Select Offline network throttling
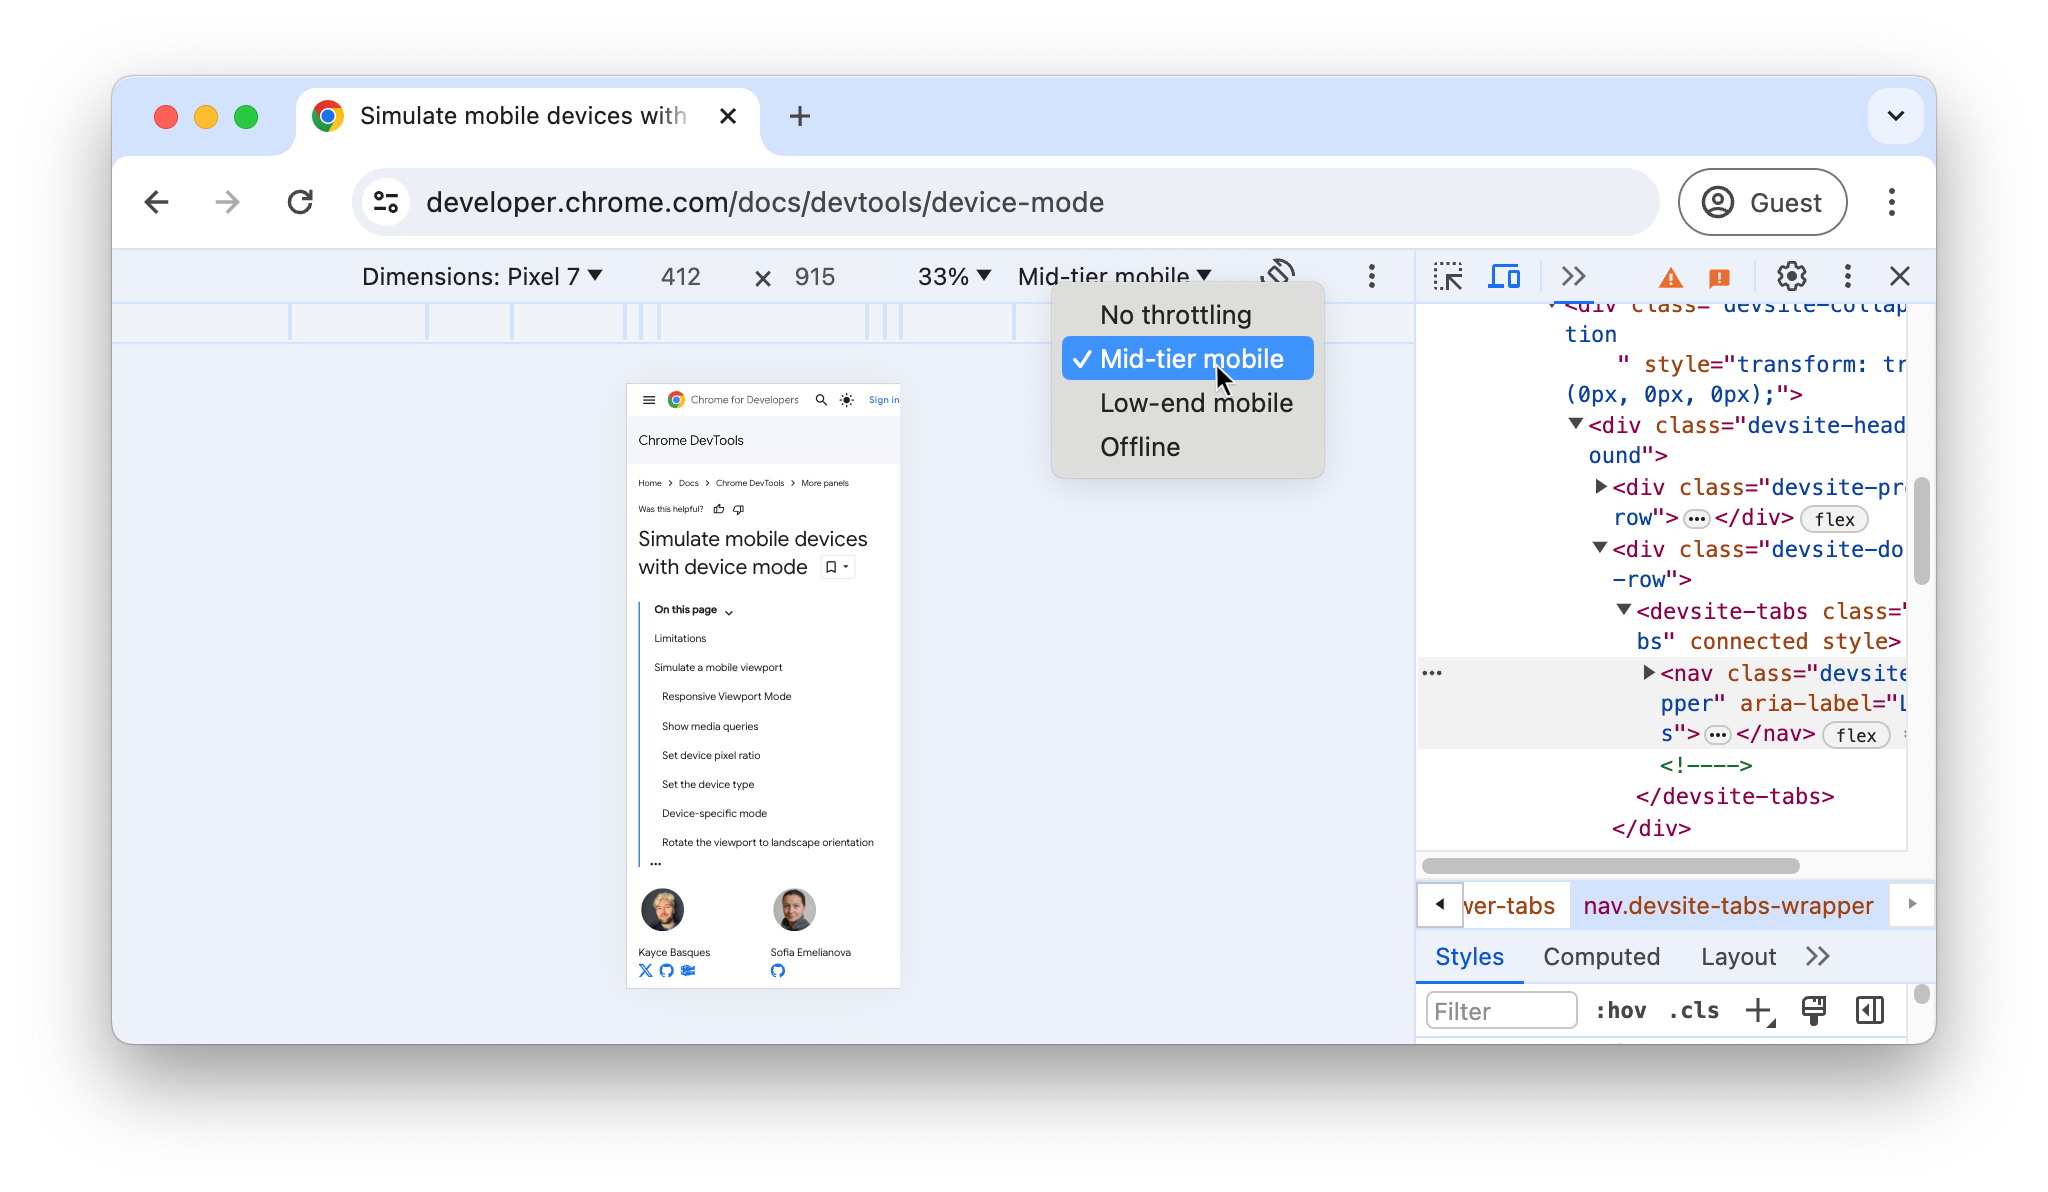This screenshot has width=2048, height=1192. coord(1139,446)
